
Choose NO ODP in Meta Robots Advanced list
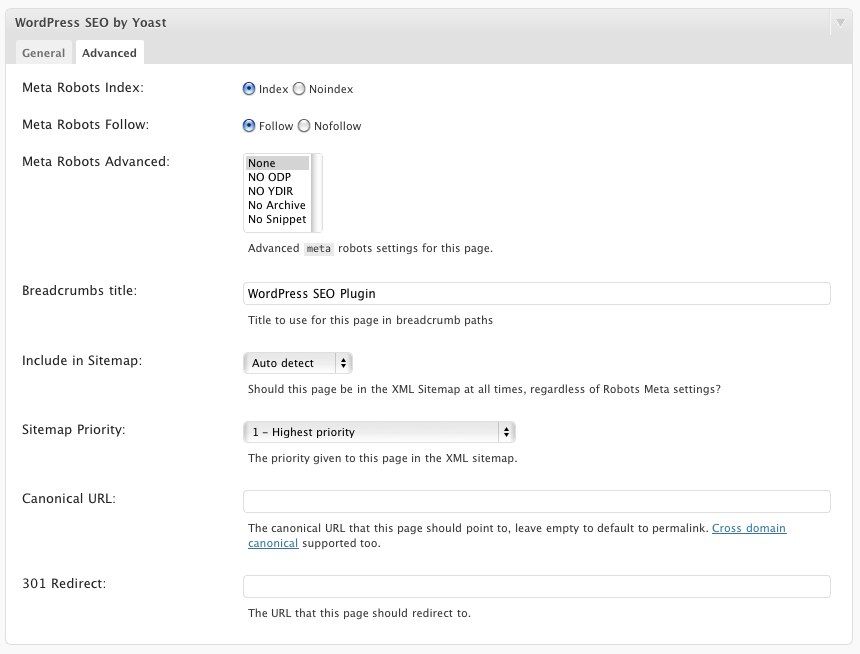278,177
